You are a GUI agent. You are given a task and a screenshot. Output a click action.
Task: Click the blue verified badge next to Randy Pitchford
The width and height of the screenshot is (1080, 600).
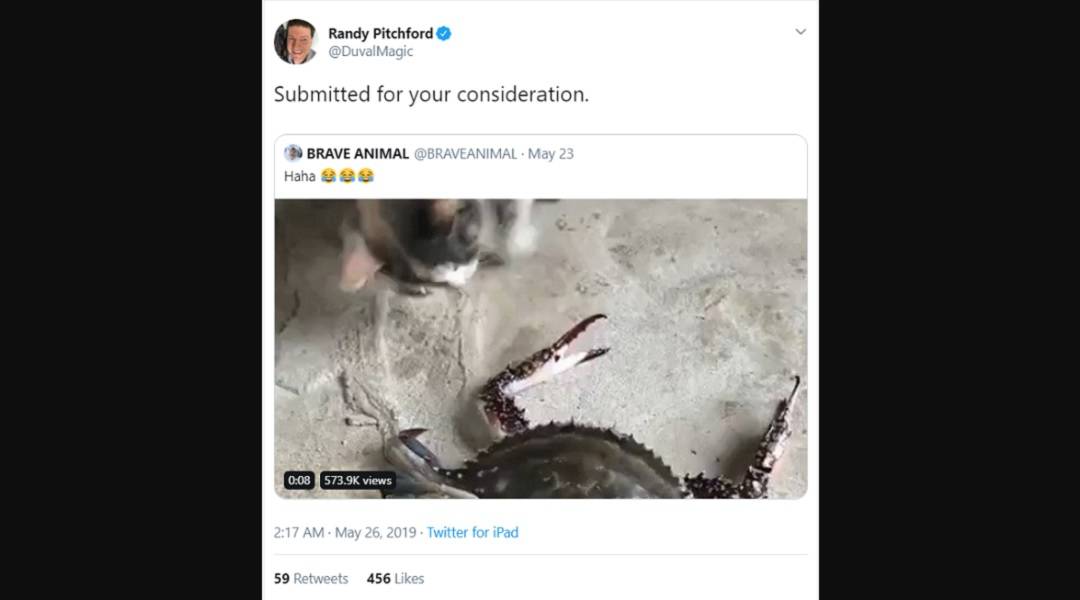point(442,32)
